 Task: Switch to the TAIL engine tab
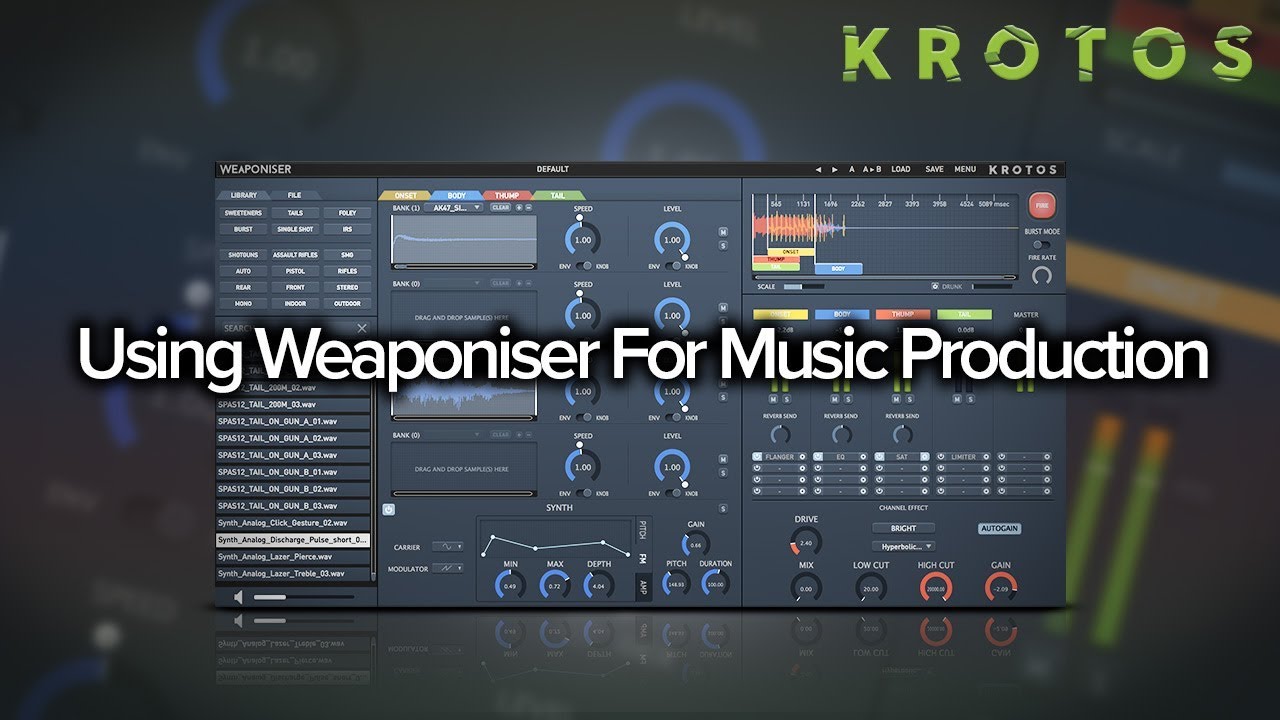558,195
